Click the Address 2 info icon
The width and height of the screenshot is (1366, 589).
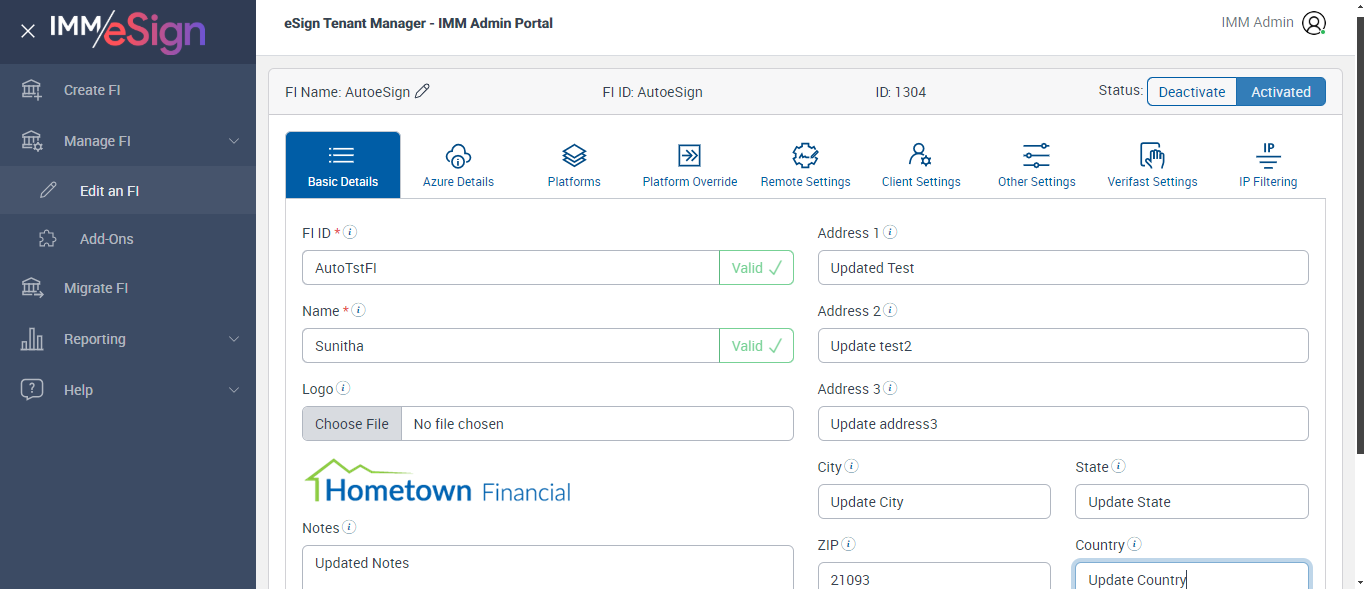coord(890,310)
